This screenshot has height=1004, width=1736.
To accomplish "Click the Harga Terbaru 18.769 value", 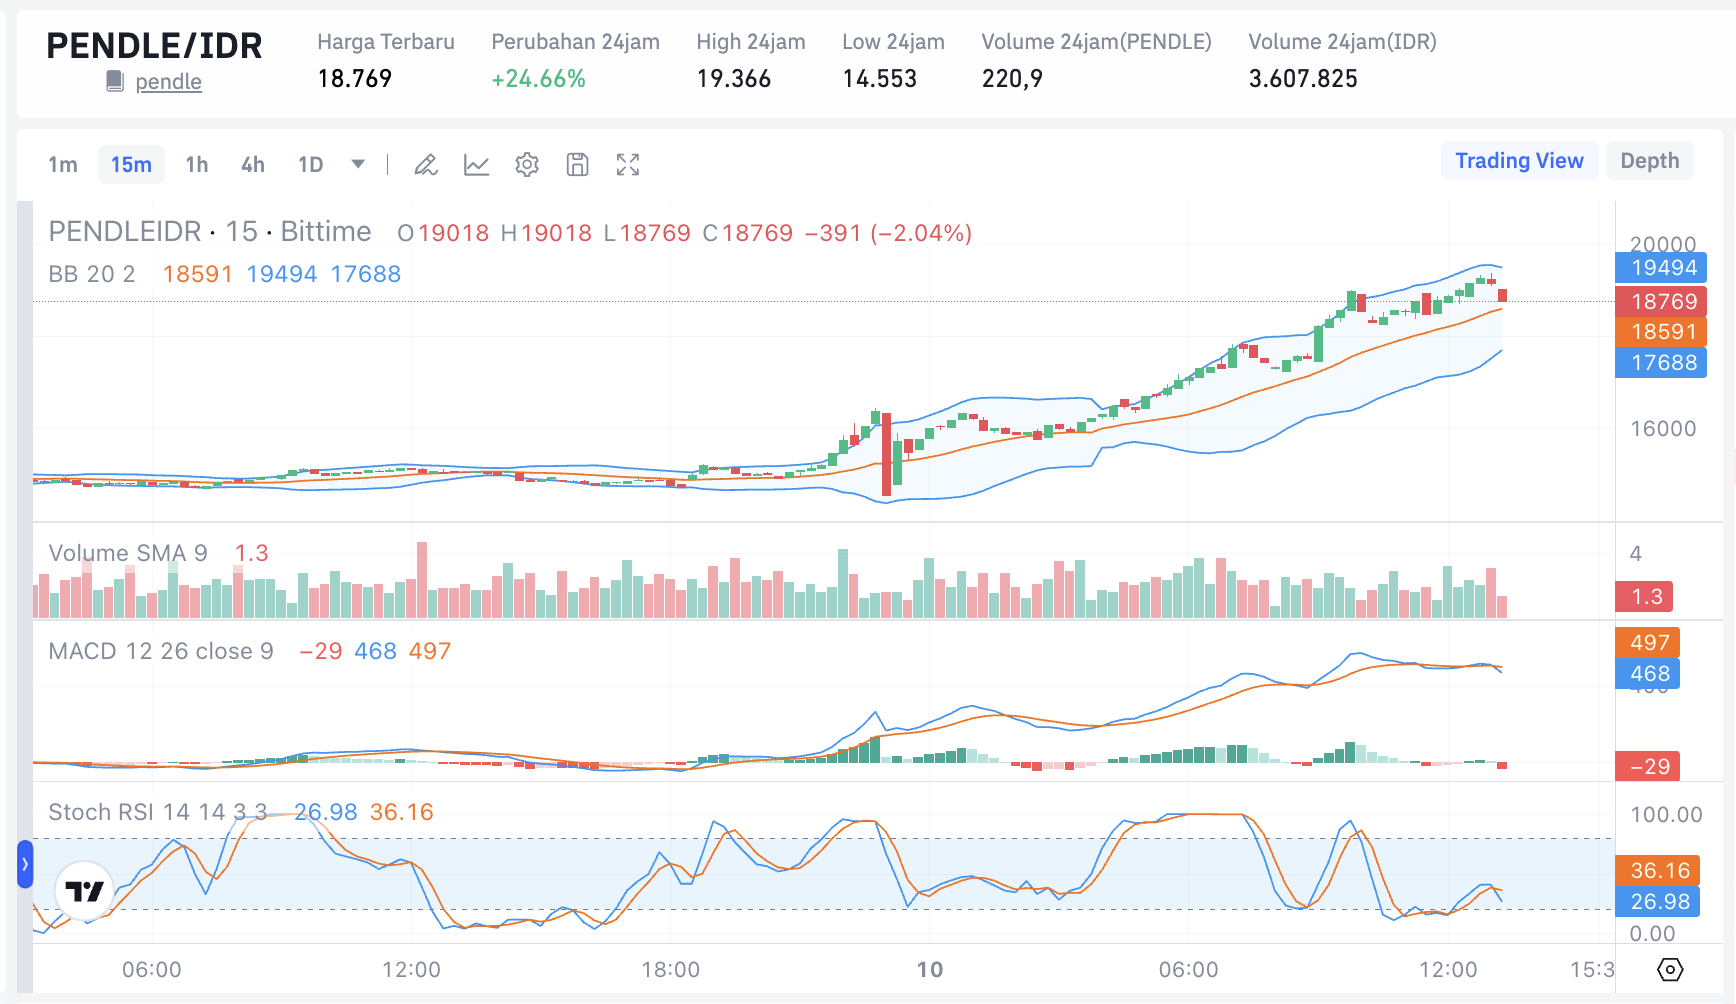I will (x=355, y=79).
